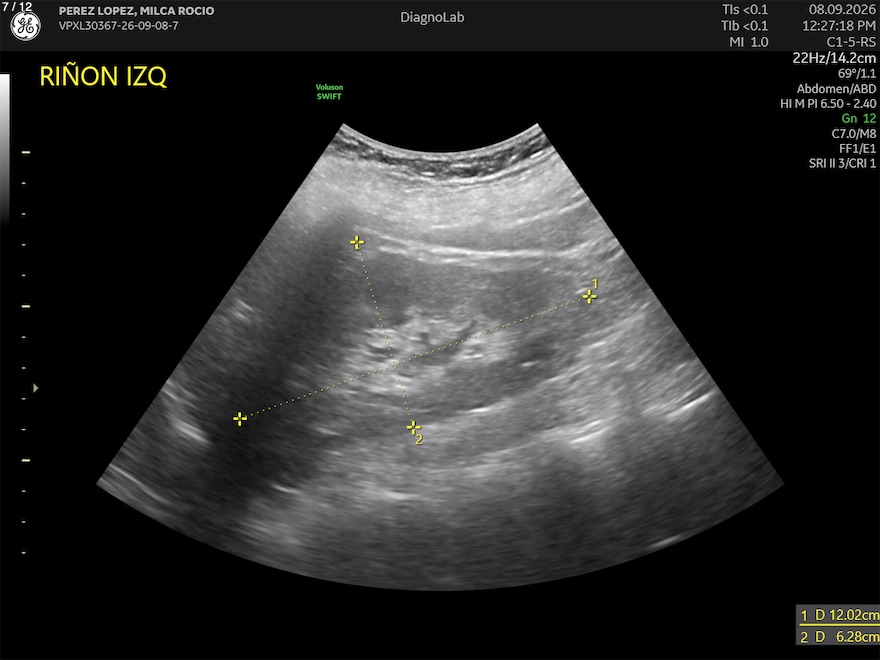Select the right caliper marker labeled 1
The height and width of the screenshot is (660, 880).
coord(589,296)
